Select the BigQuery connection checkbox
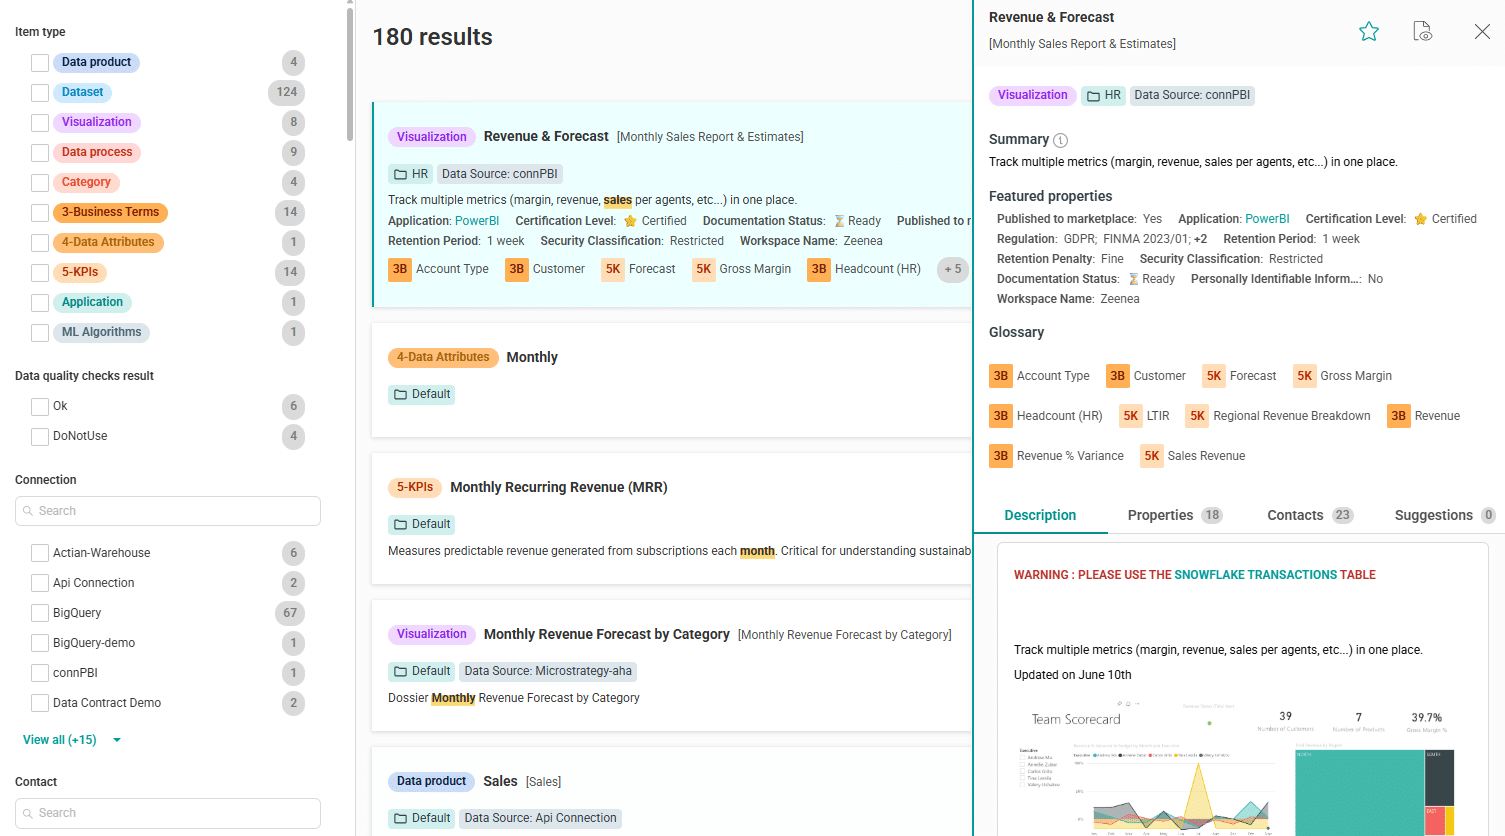1505x836 pixels. pos(39,612)
